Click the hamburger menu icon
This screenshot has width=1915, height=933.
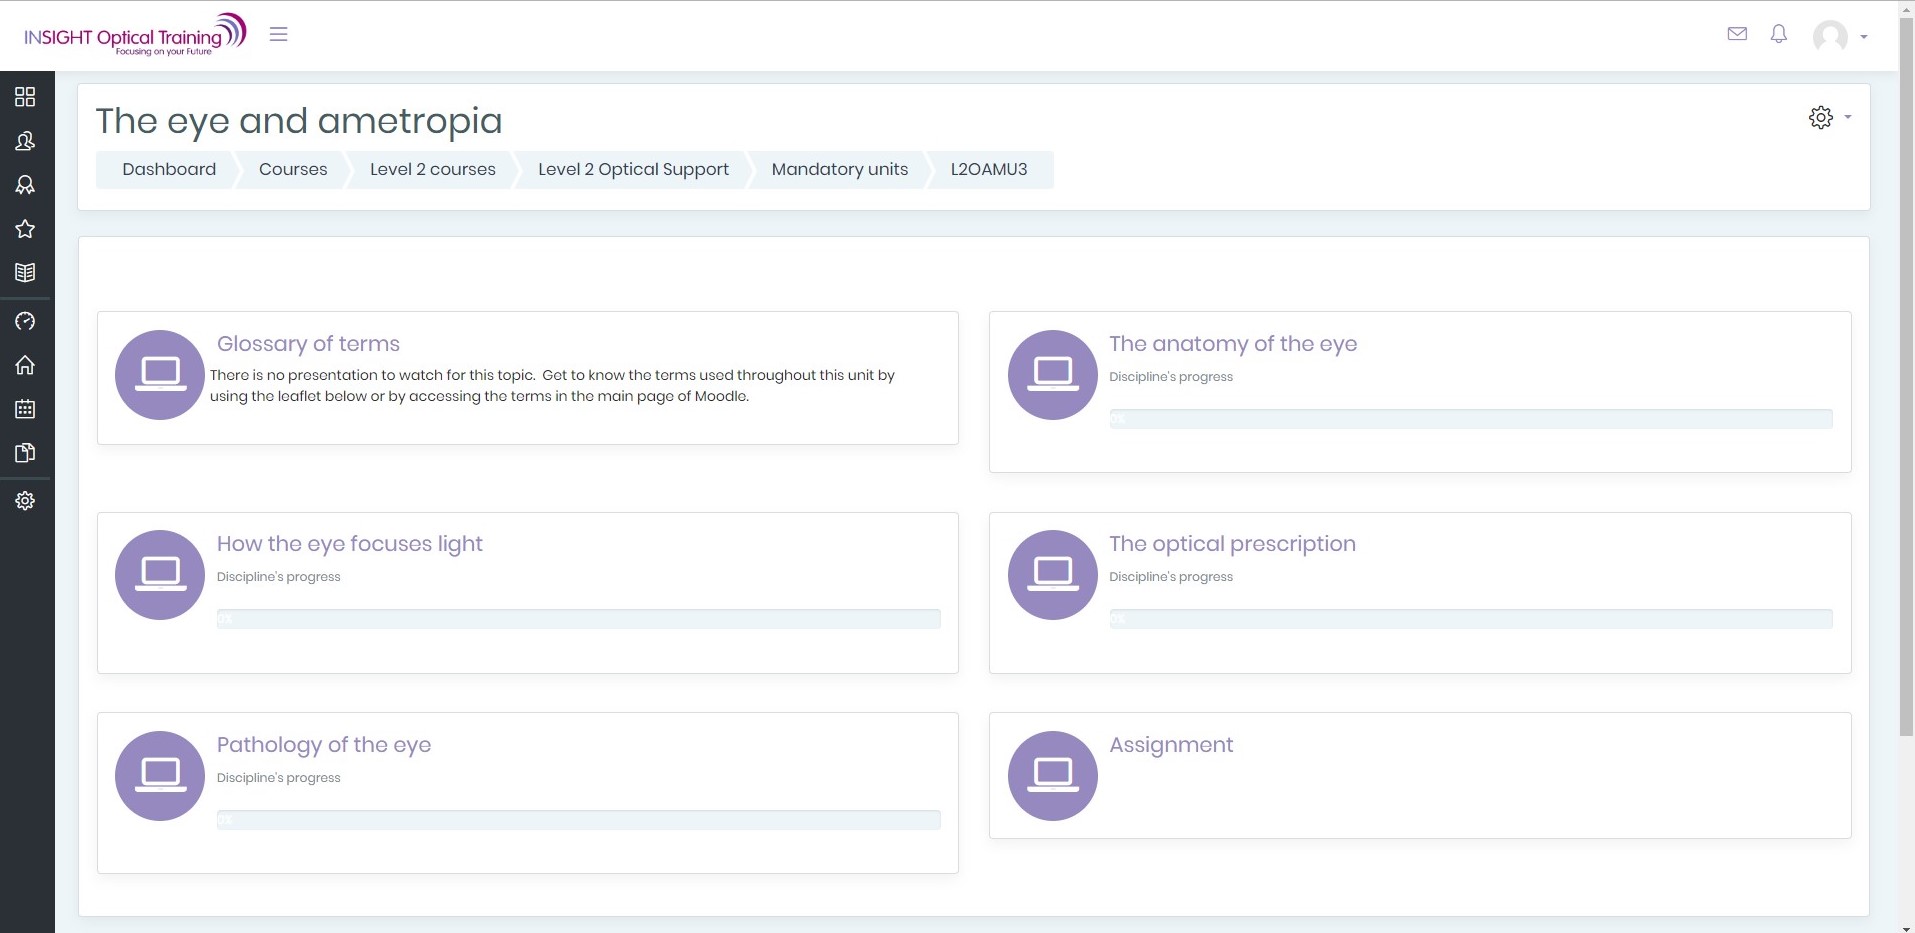pos(278,34)
